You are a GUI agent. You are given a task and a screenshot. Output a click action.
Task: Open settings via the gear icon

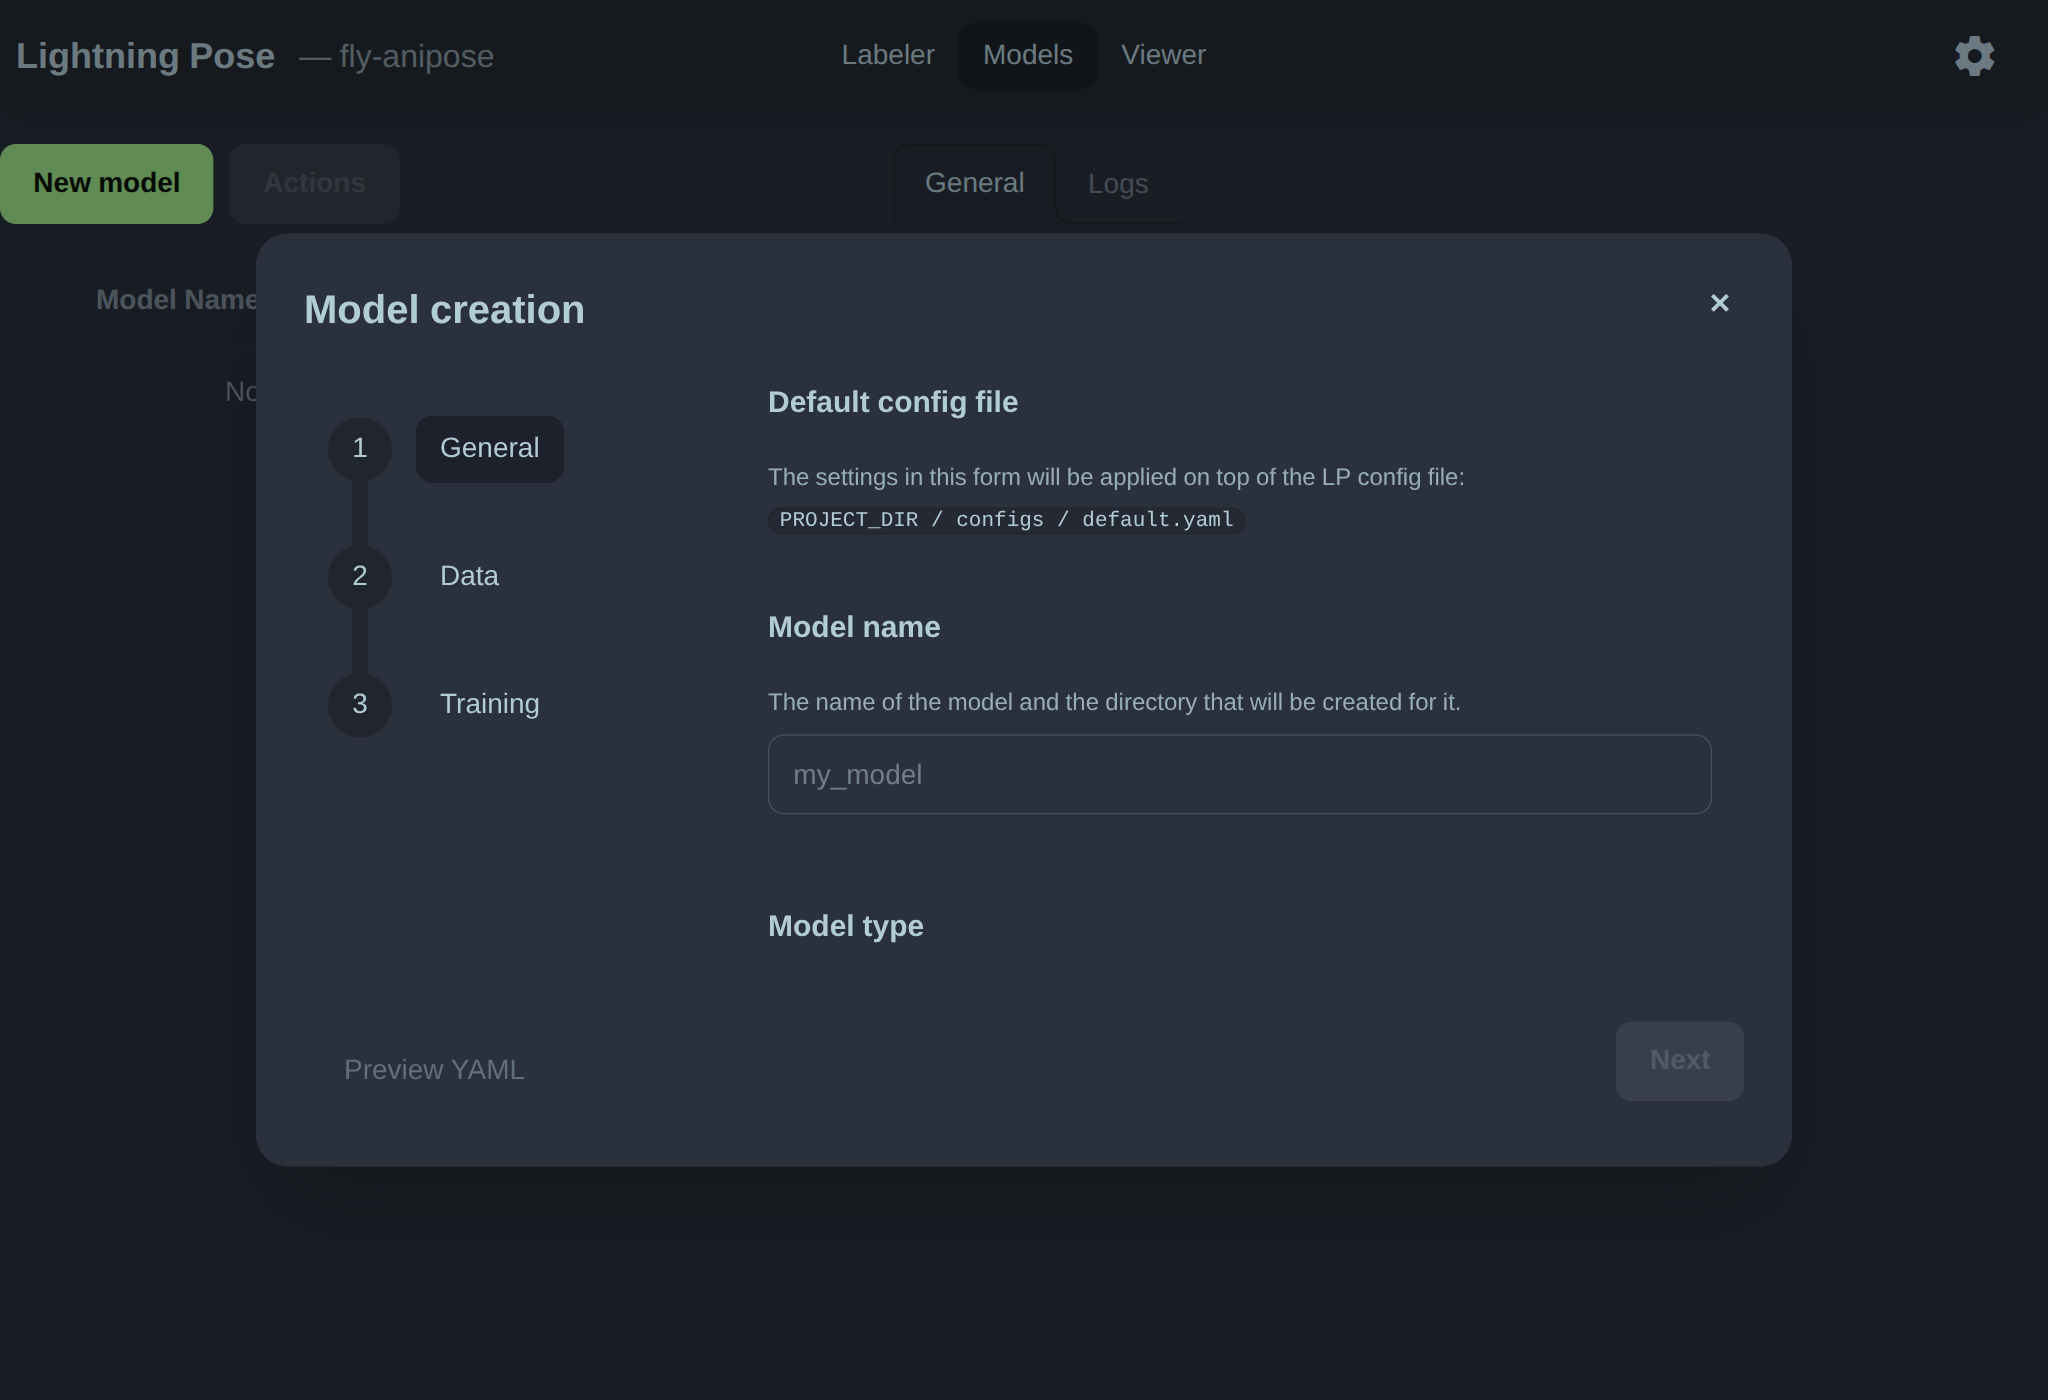coord(1974,56)
